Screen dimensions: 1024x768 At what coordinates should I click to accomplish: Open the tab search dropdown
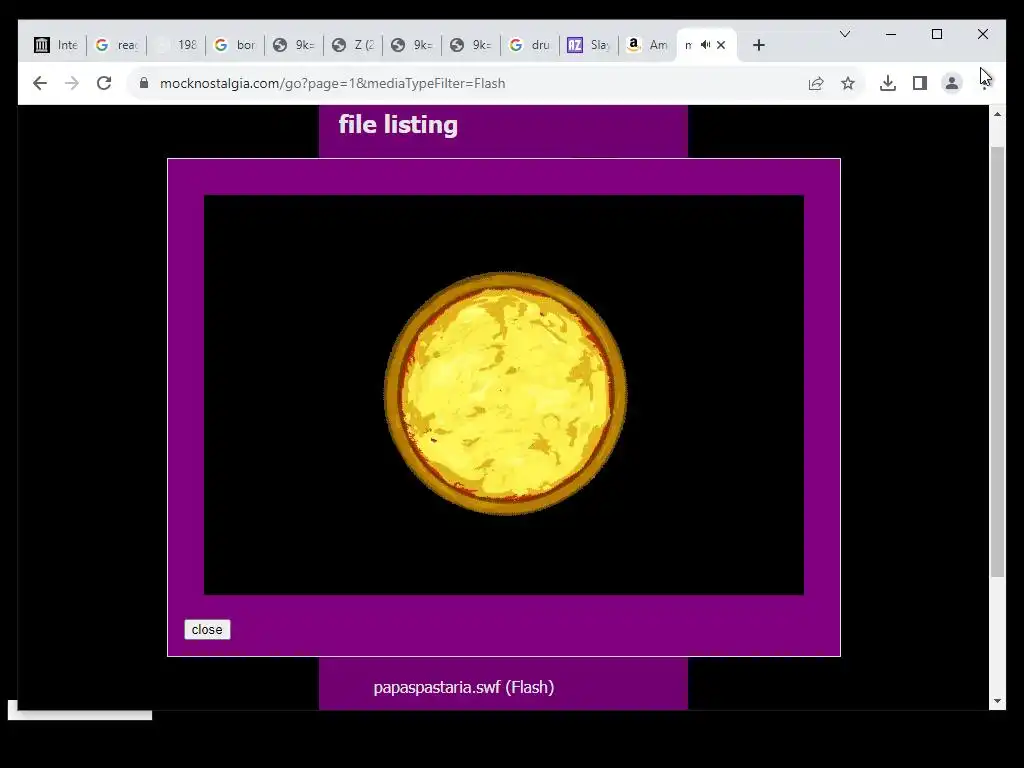click(844, 34)
